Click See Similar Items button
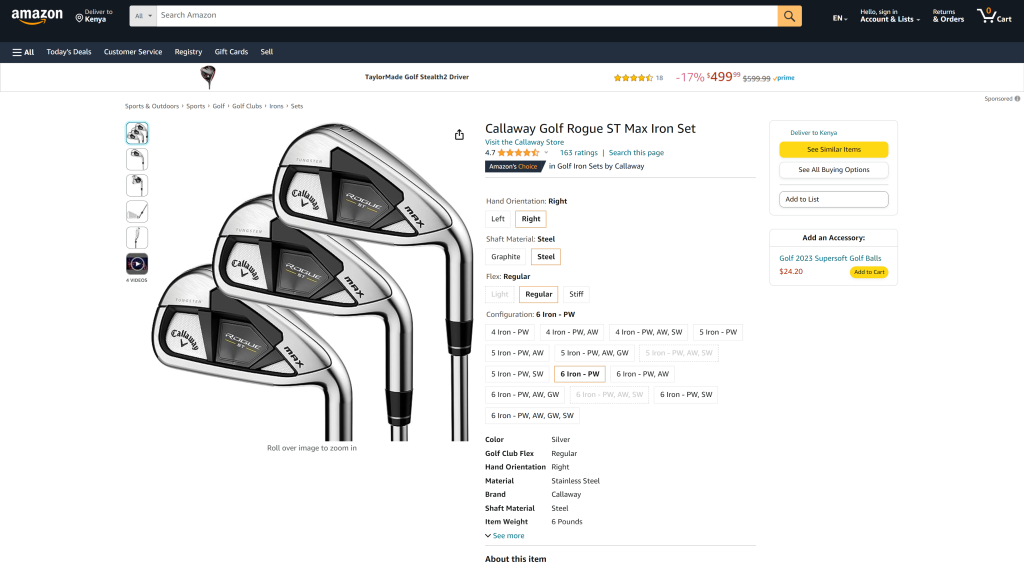This screenshot has width=1024, height=569. pos(833,150)
